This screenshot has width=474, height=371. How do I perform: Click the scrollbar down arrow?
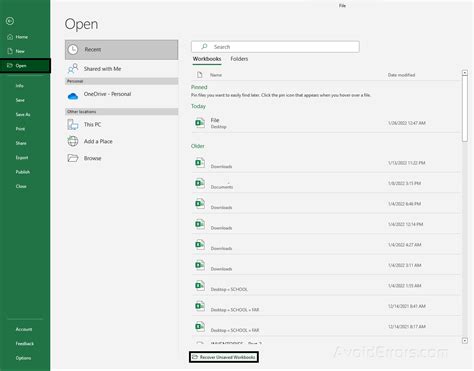(465, 341)
